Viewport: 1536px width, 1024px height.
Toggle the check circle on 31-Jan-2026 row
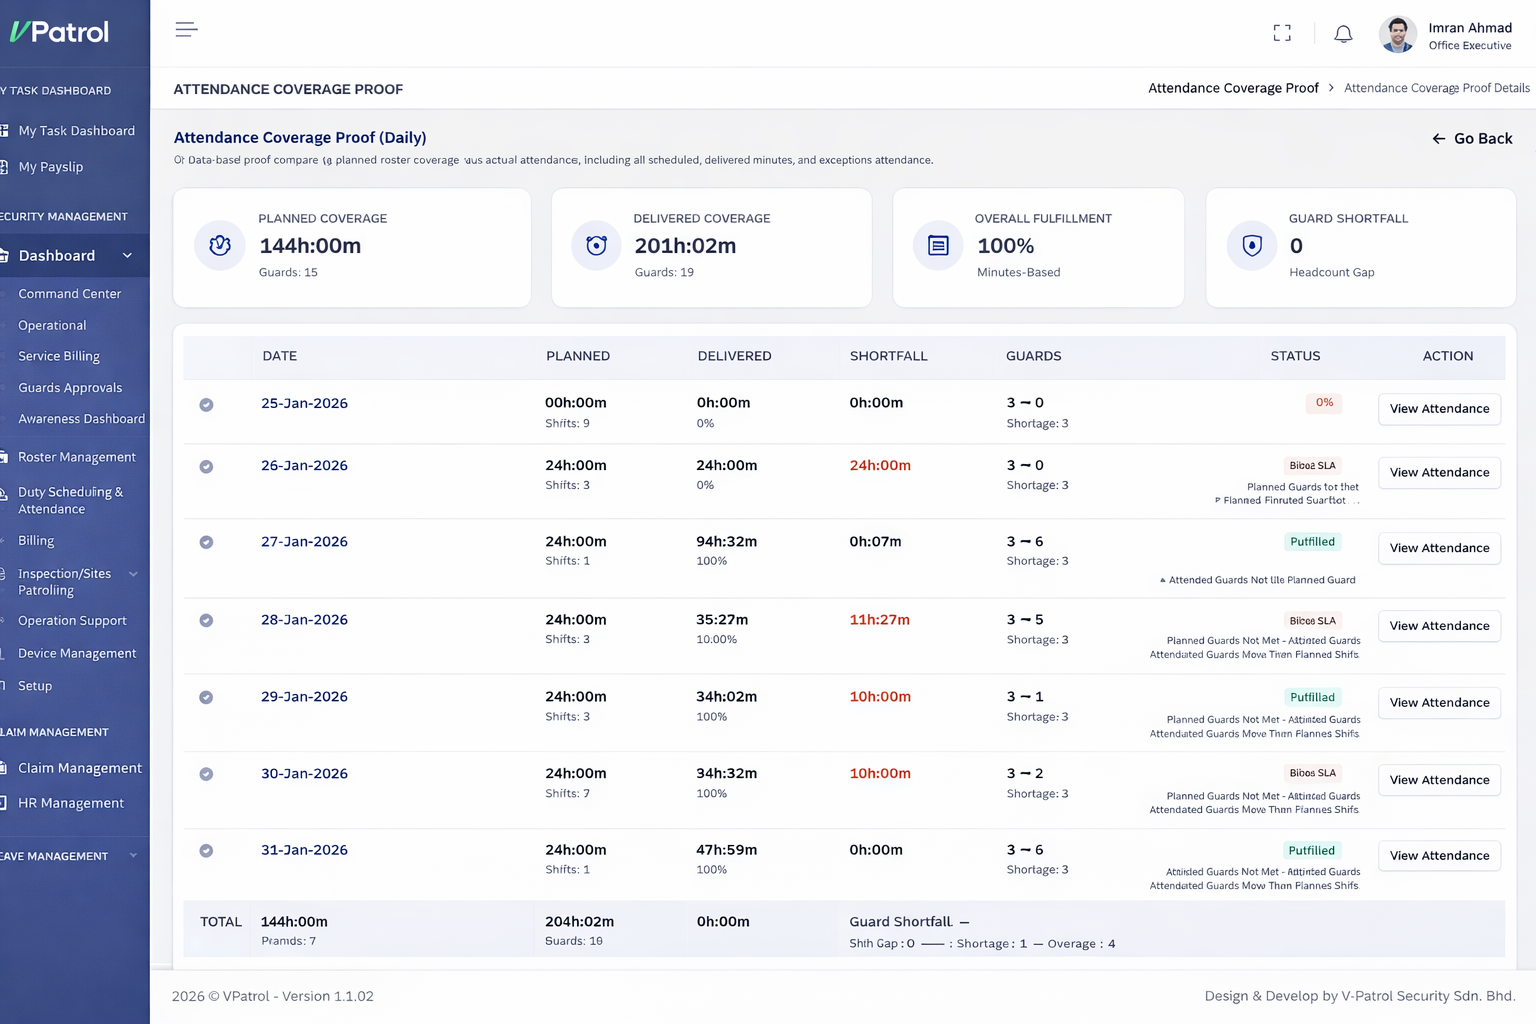tap(206, 851)
